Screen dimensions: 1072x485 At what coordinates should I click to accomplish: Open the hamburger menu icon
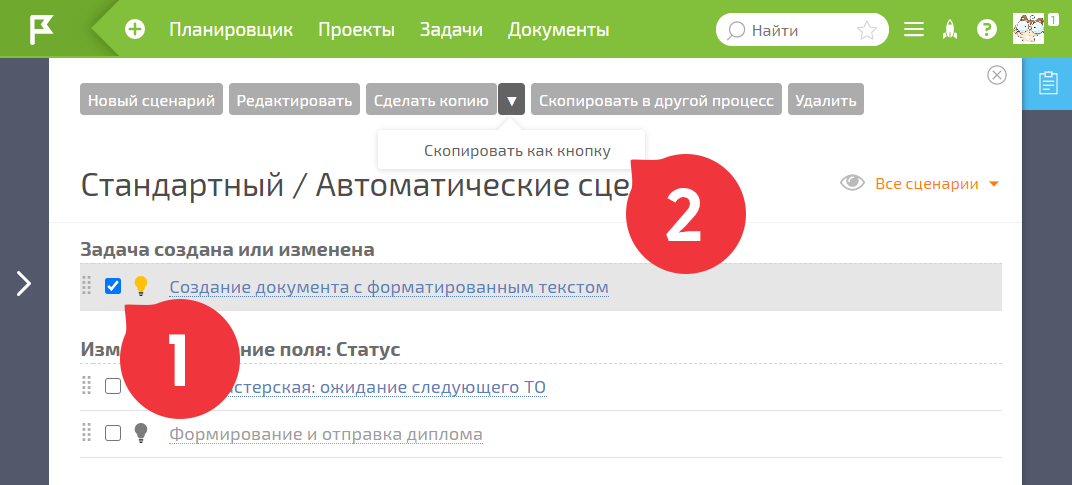click(x=913, y=30)
